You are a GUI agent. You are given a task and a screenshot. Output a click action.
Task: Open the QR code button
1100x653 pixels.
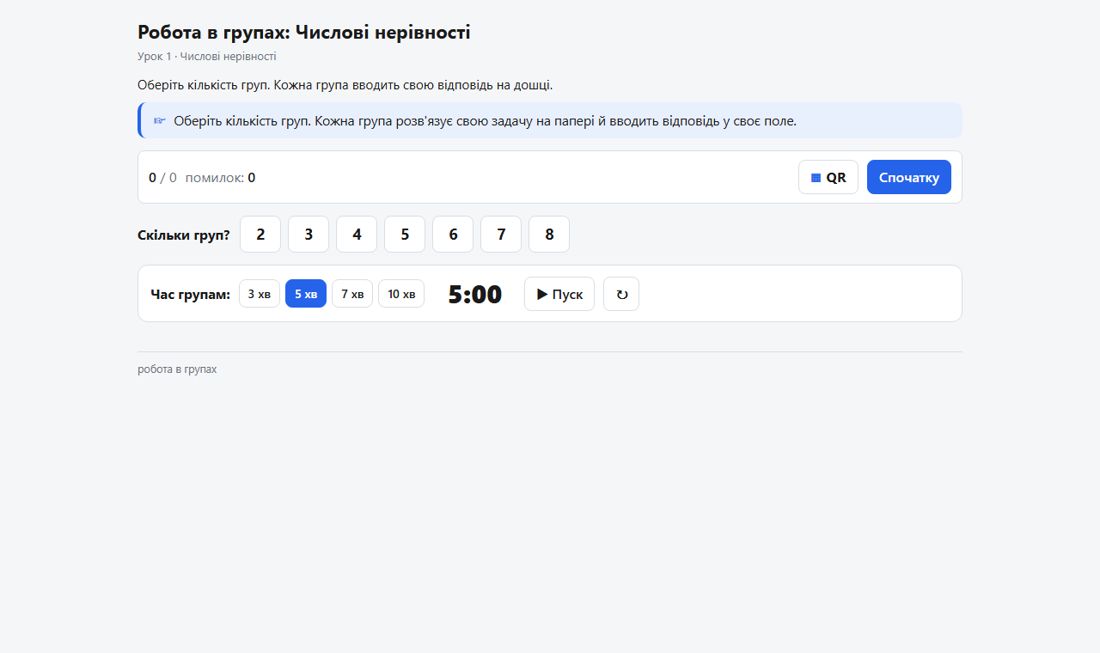tap(828, 177)
